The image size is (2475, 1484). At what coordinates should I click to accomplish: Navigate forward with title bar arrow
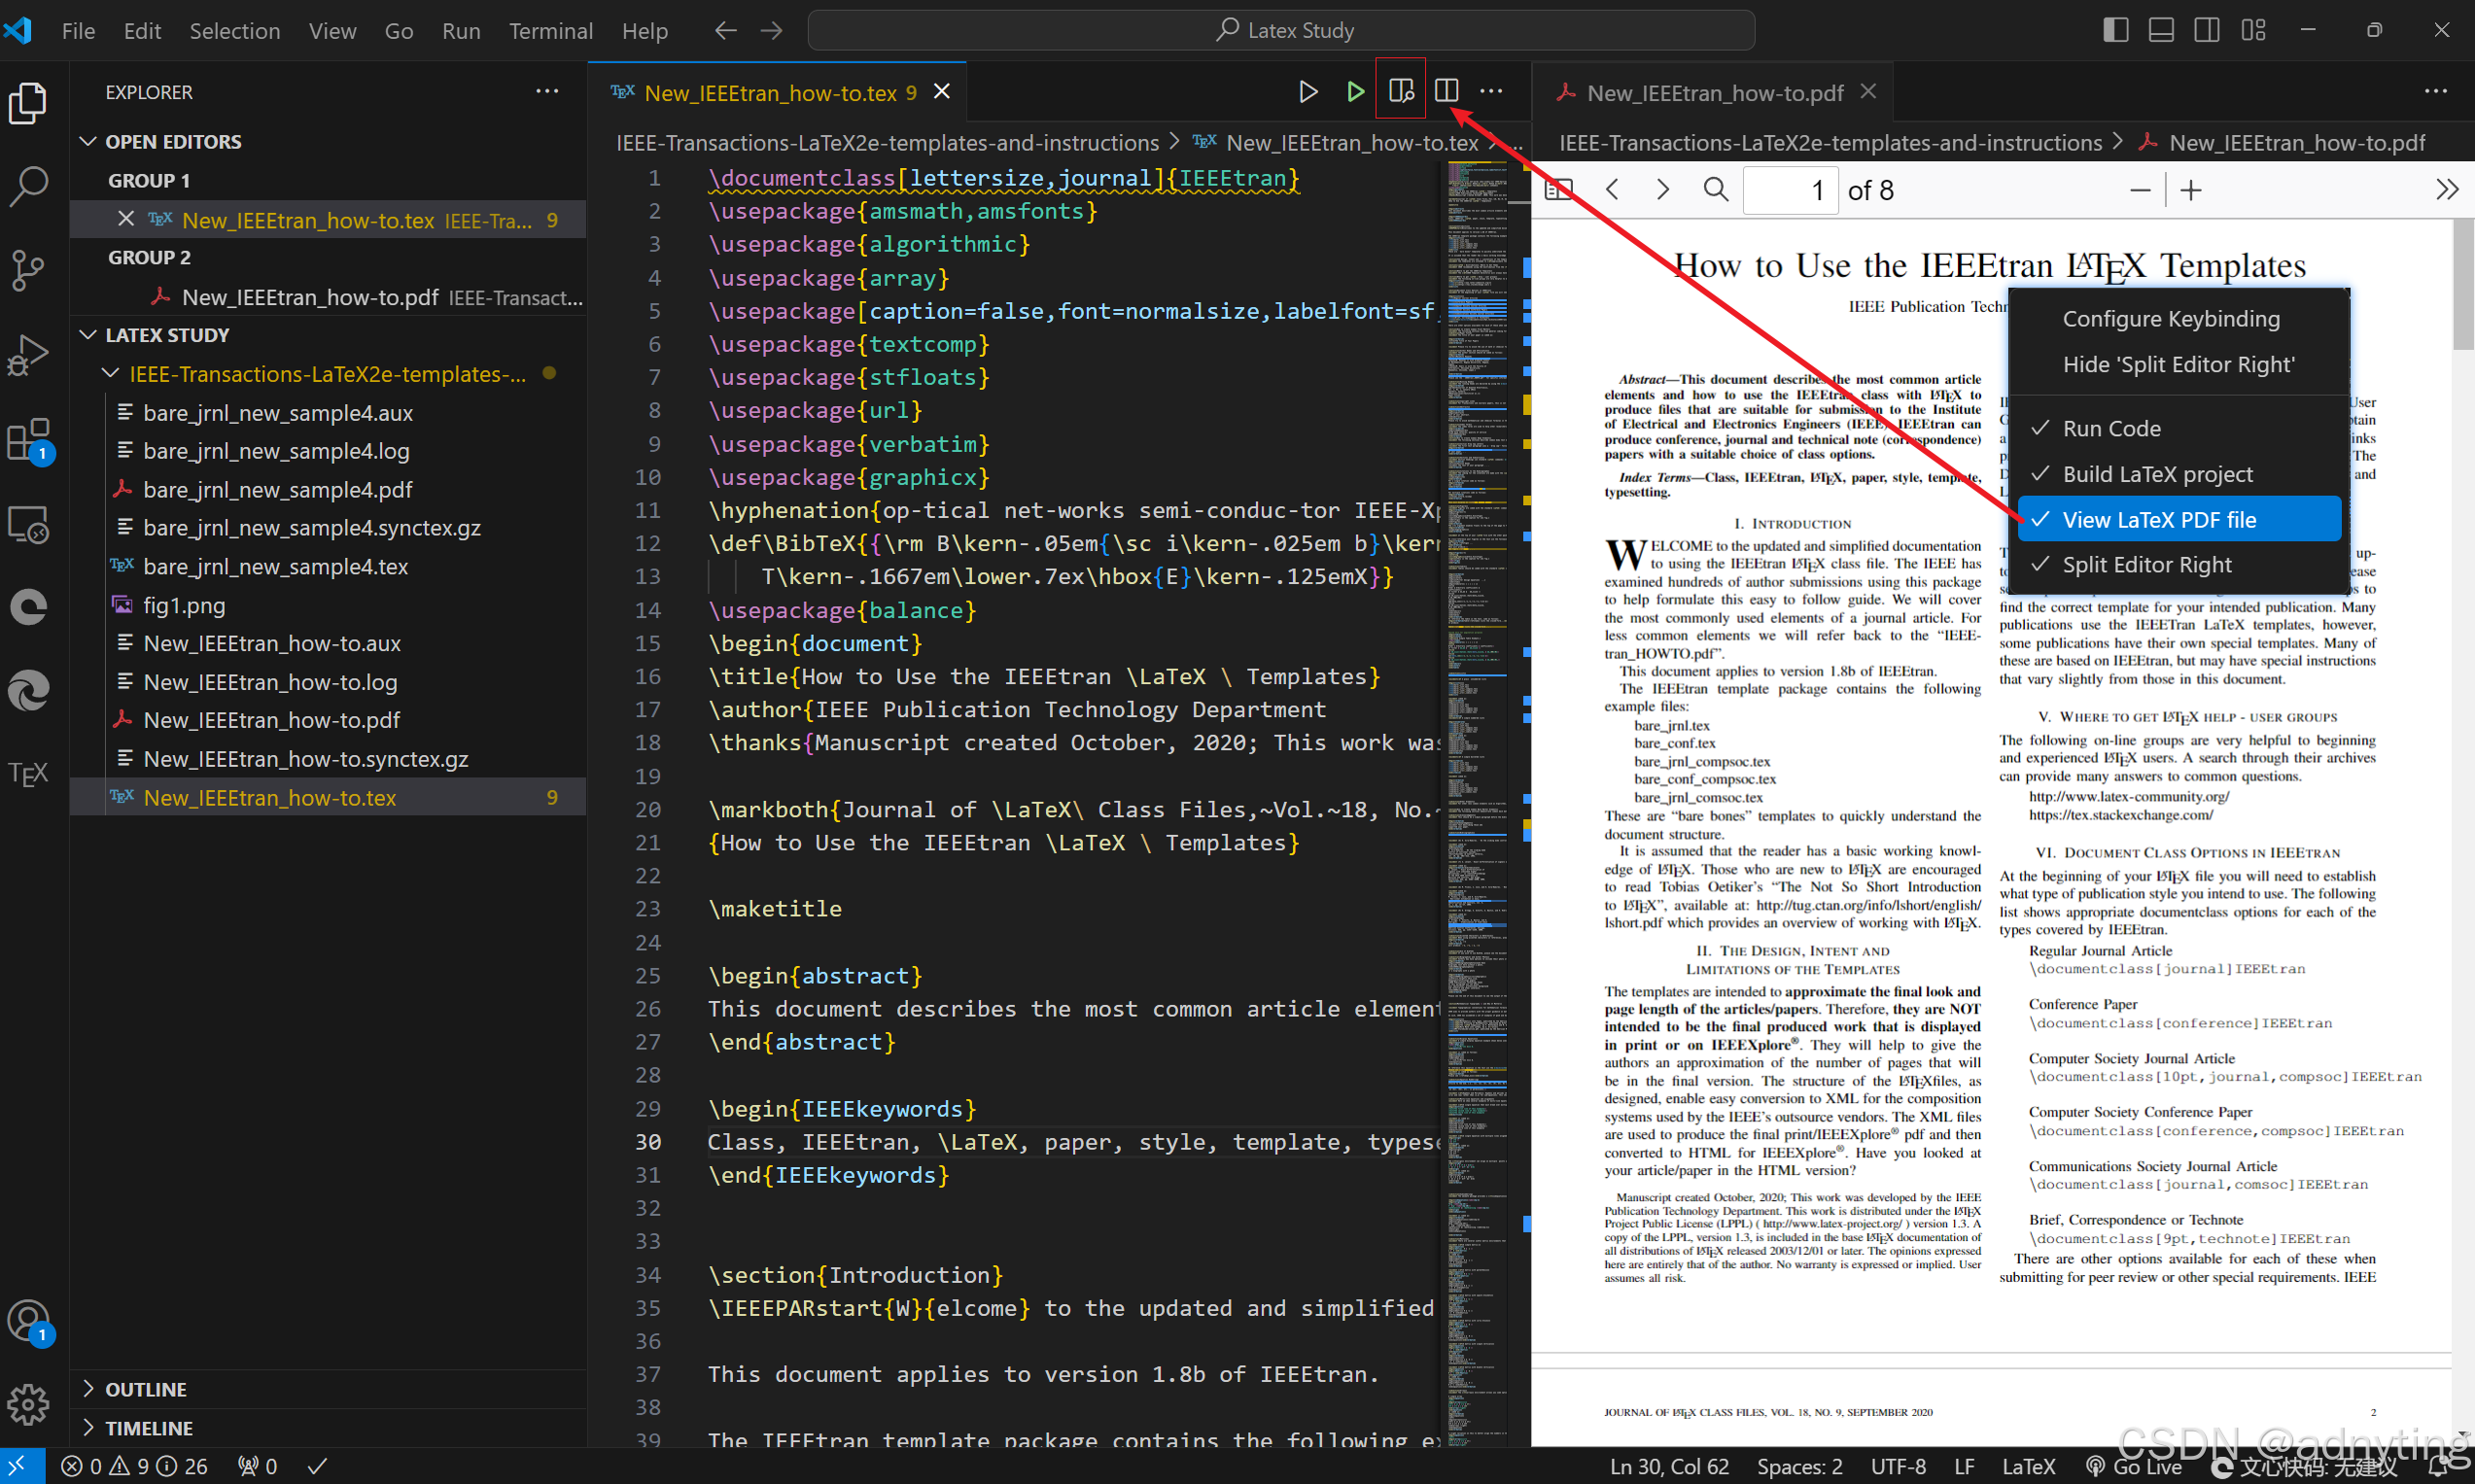click(771, 31)
